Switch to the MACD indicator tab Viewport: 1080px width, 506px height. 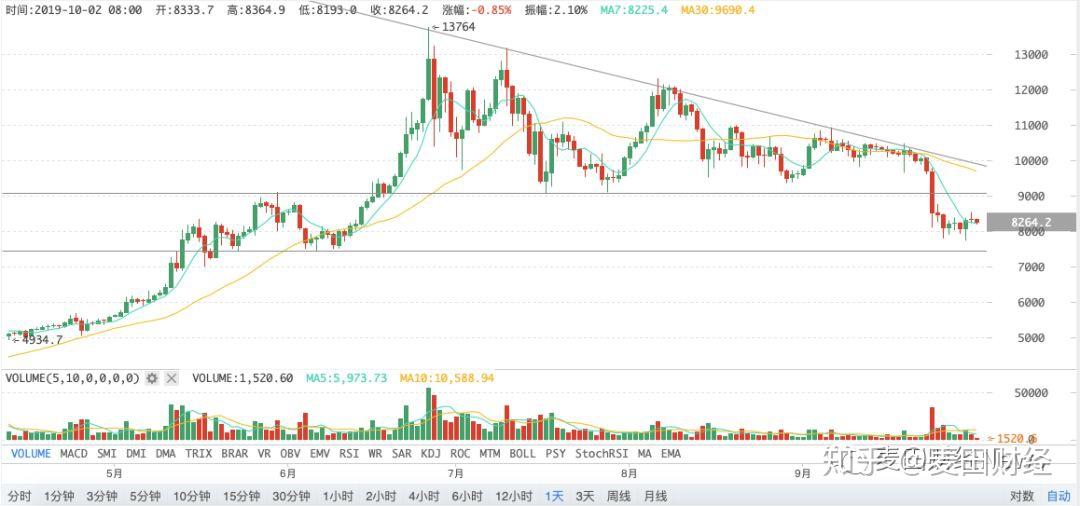(x=74, y=454)
